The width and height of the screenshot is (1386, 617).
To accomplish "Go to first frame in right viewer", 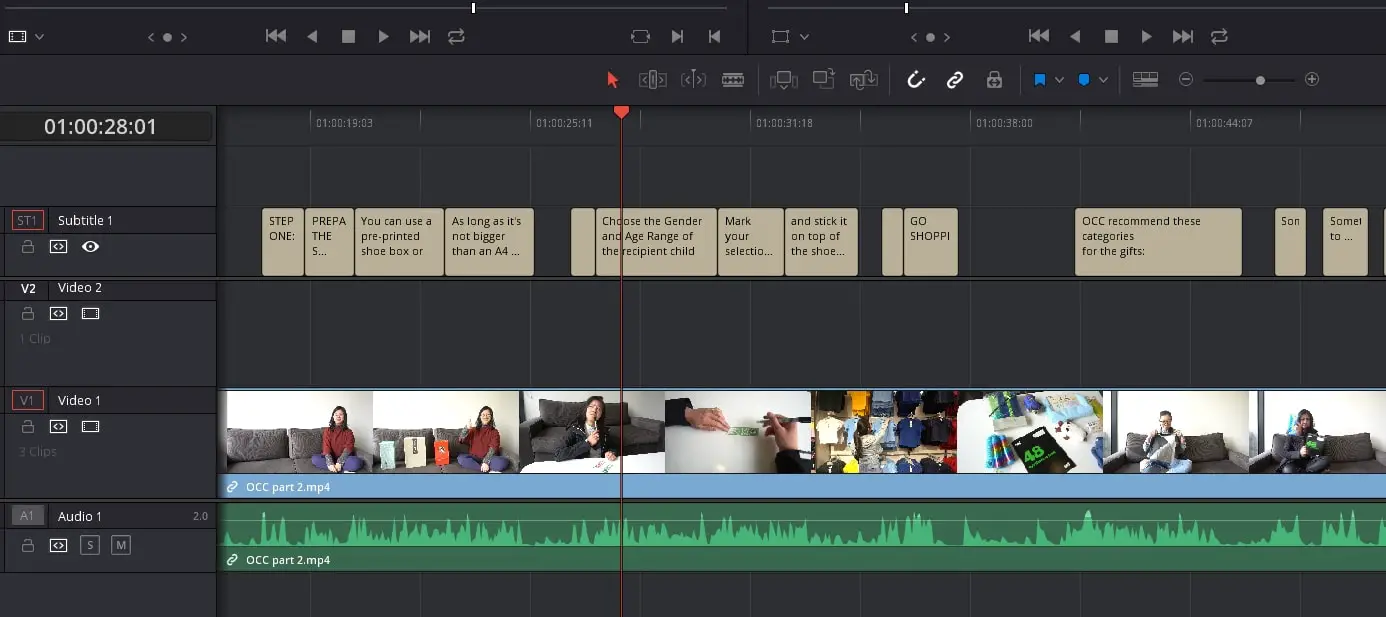I will (1039, 36).
